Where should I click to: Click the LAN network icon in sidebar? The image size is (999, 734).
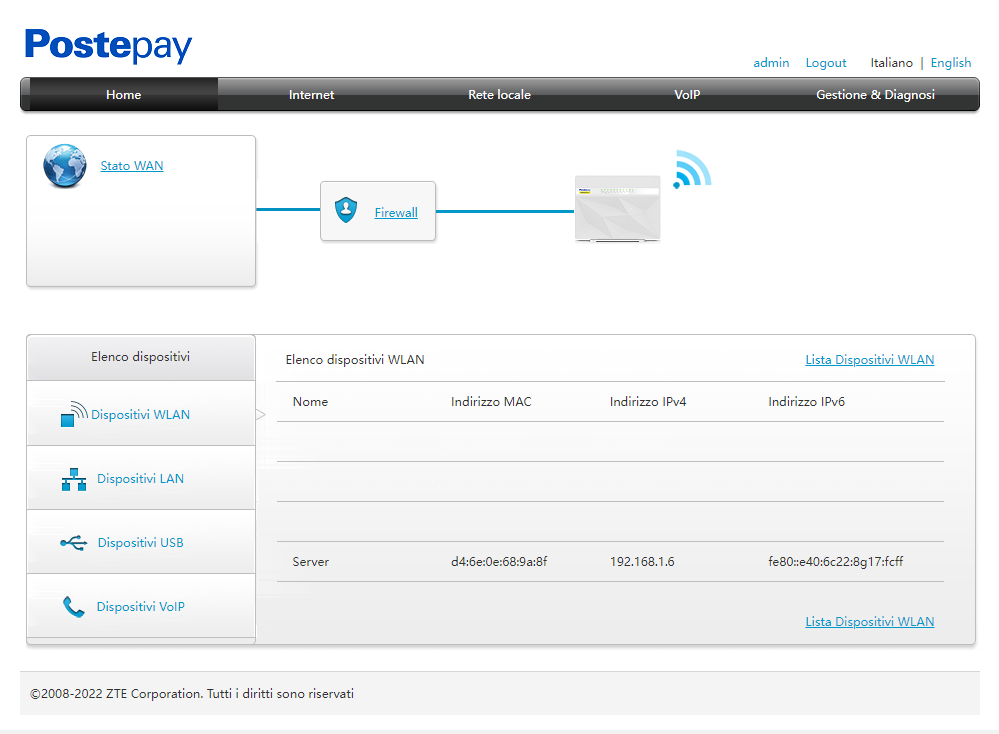pos(74,480)
